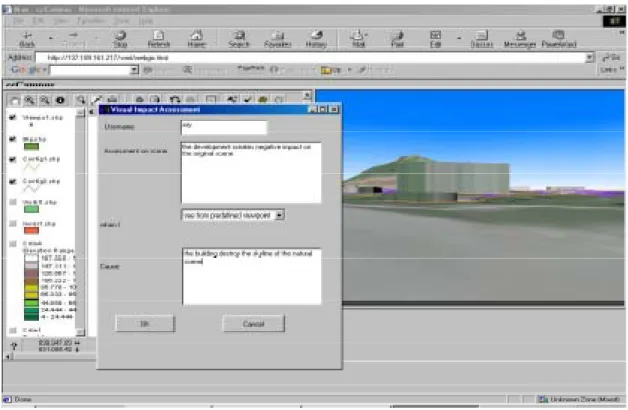The width and height of the screenshot is (628, 410).
Task: Click the Edit icon in the browser toolbar
Action: 435,39
